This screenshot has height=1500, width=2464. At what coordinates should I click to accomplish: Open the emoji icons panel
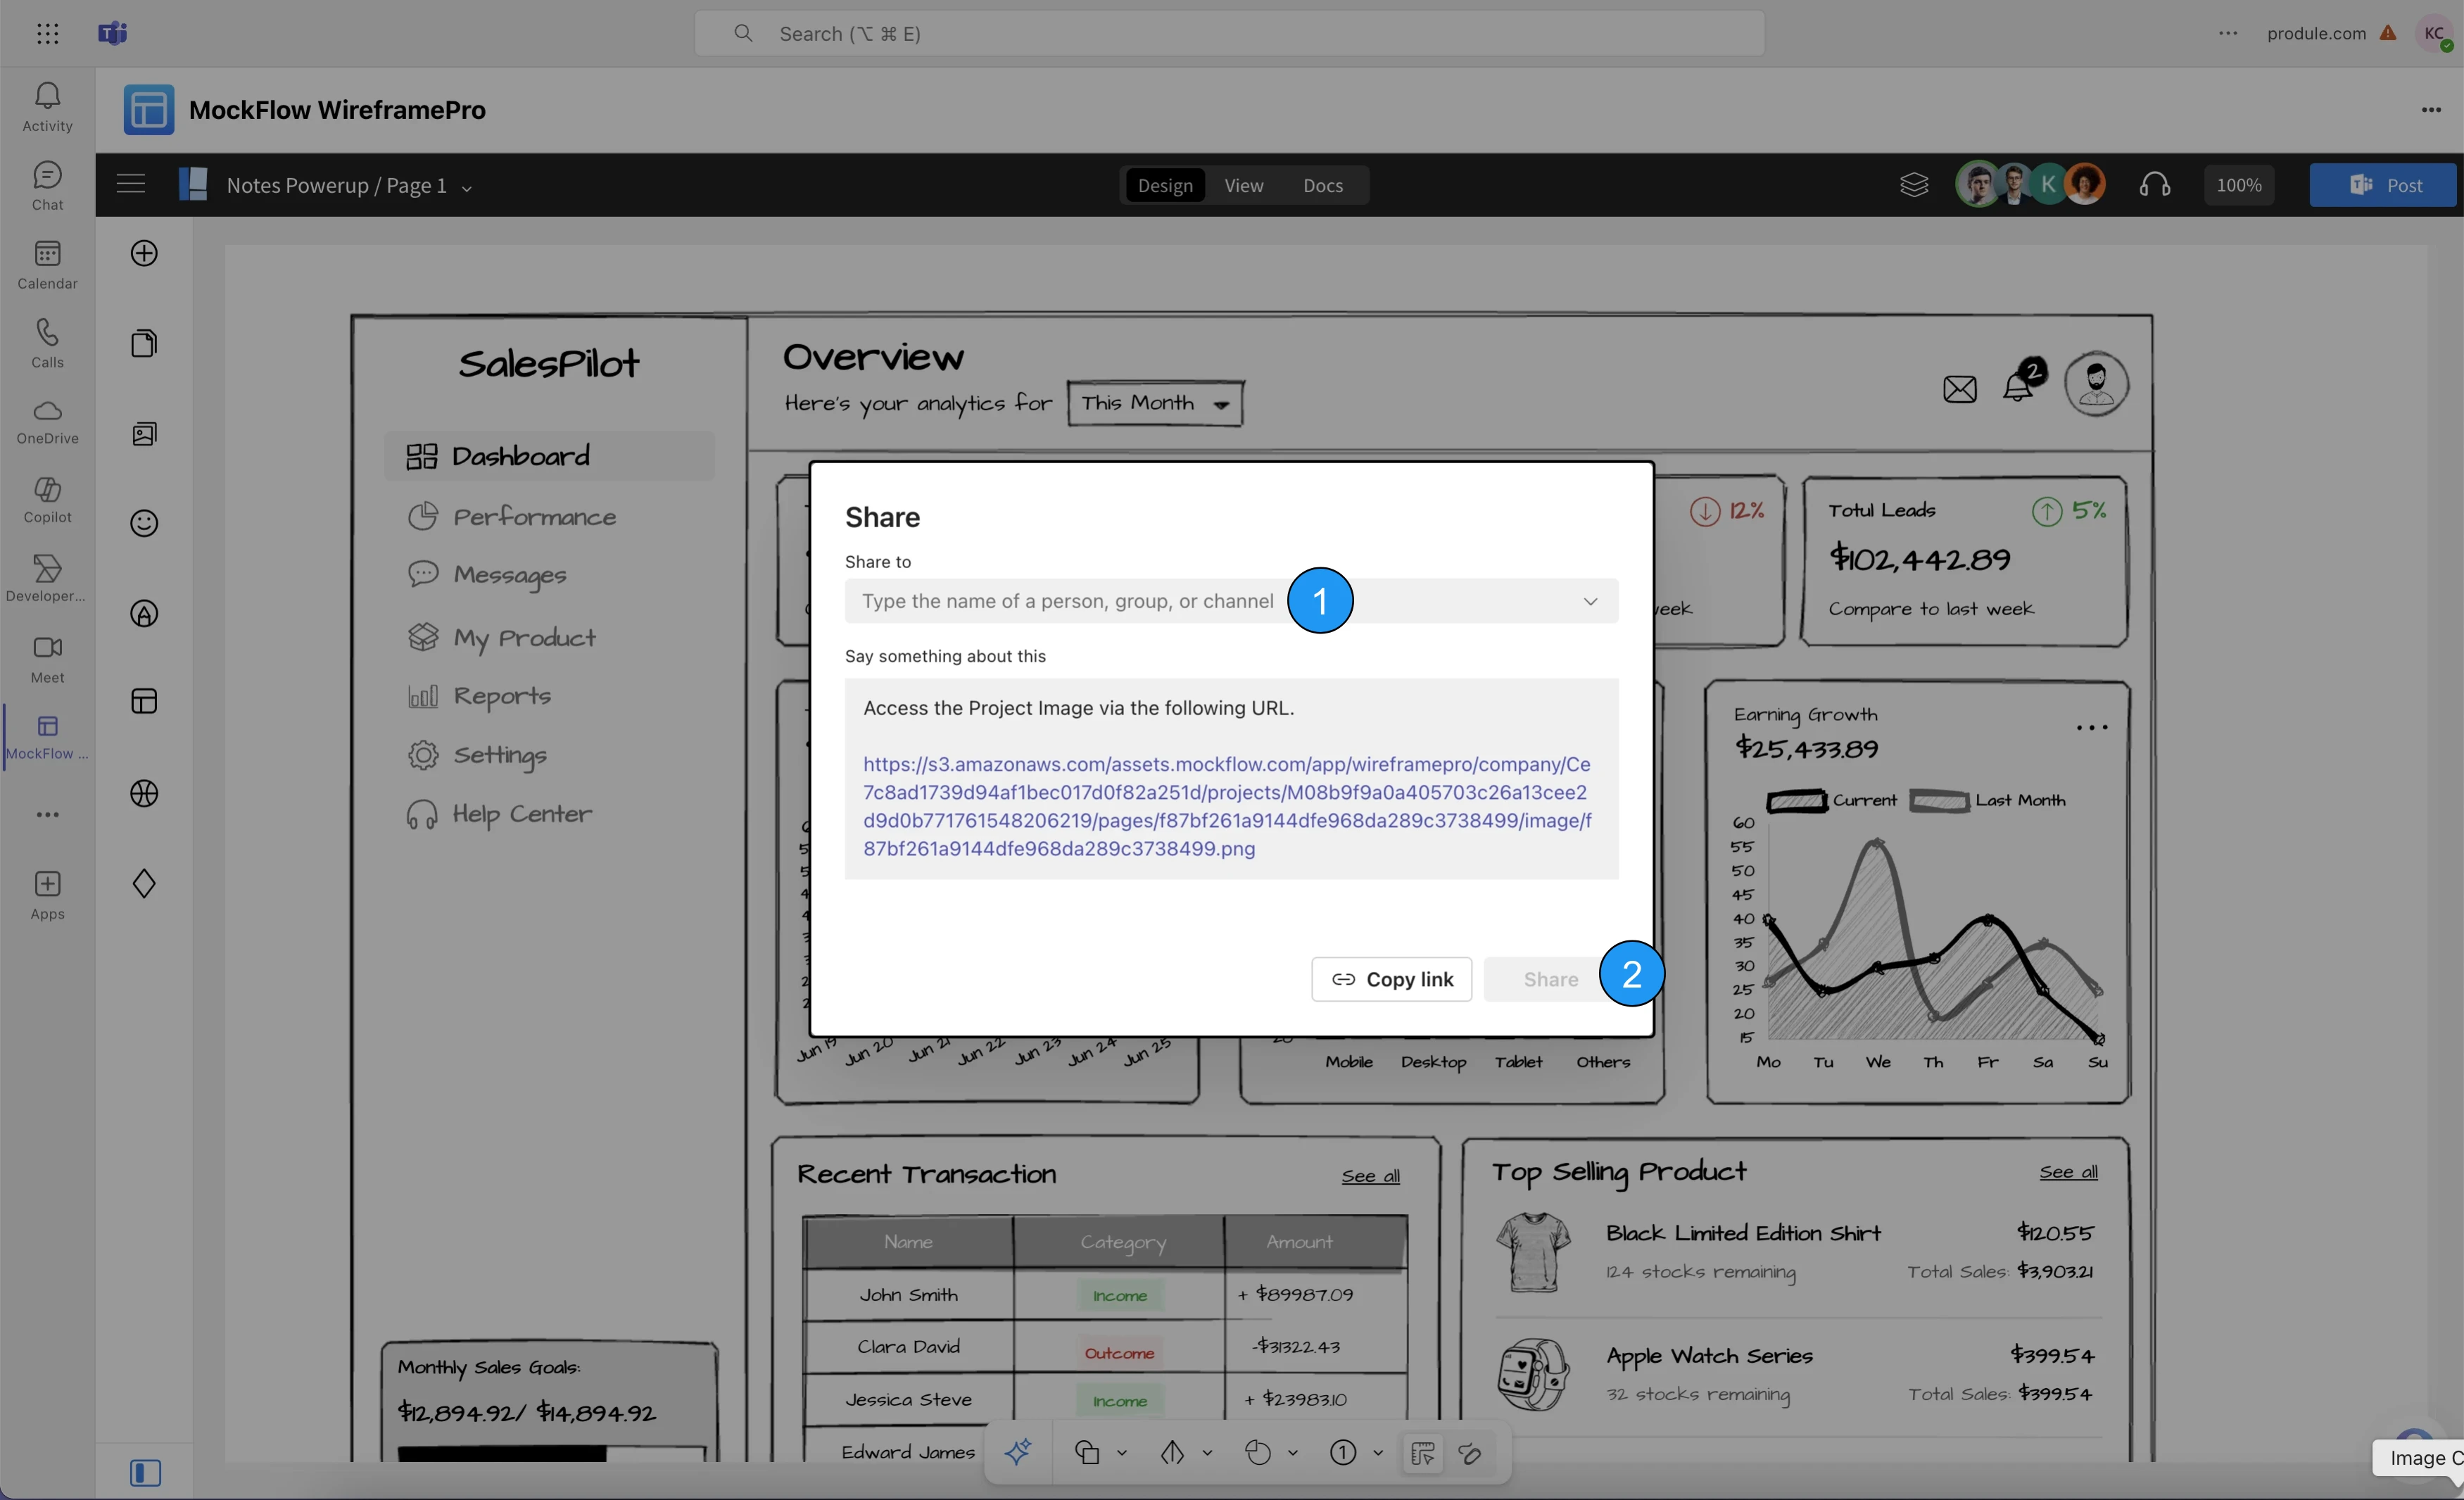click(x=144, y=523)
